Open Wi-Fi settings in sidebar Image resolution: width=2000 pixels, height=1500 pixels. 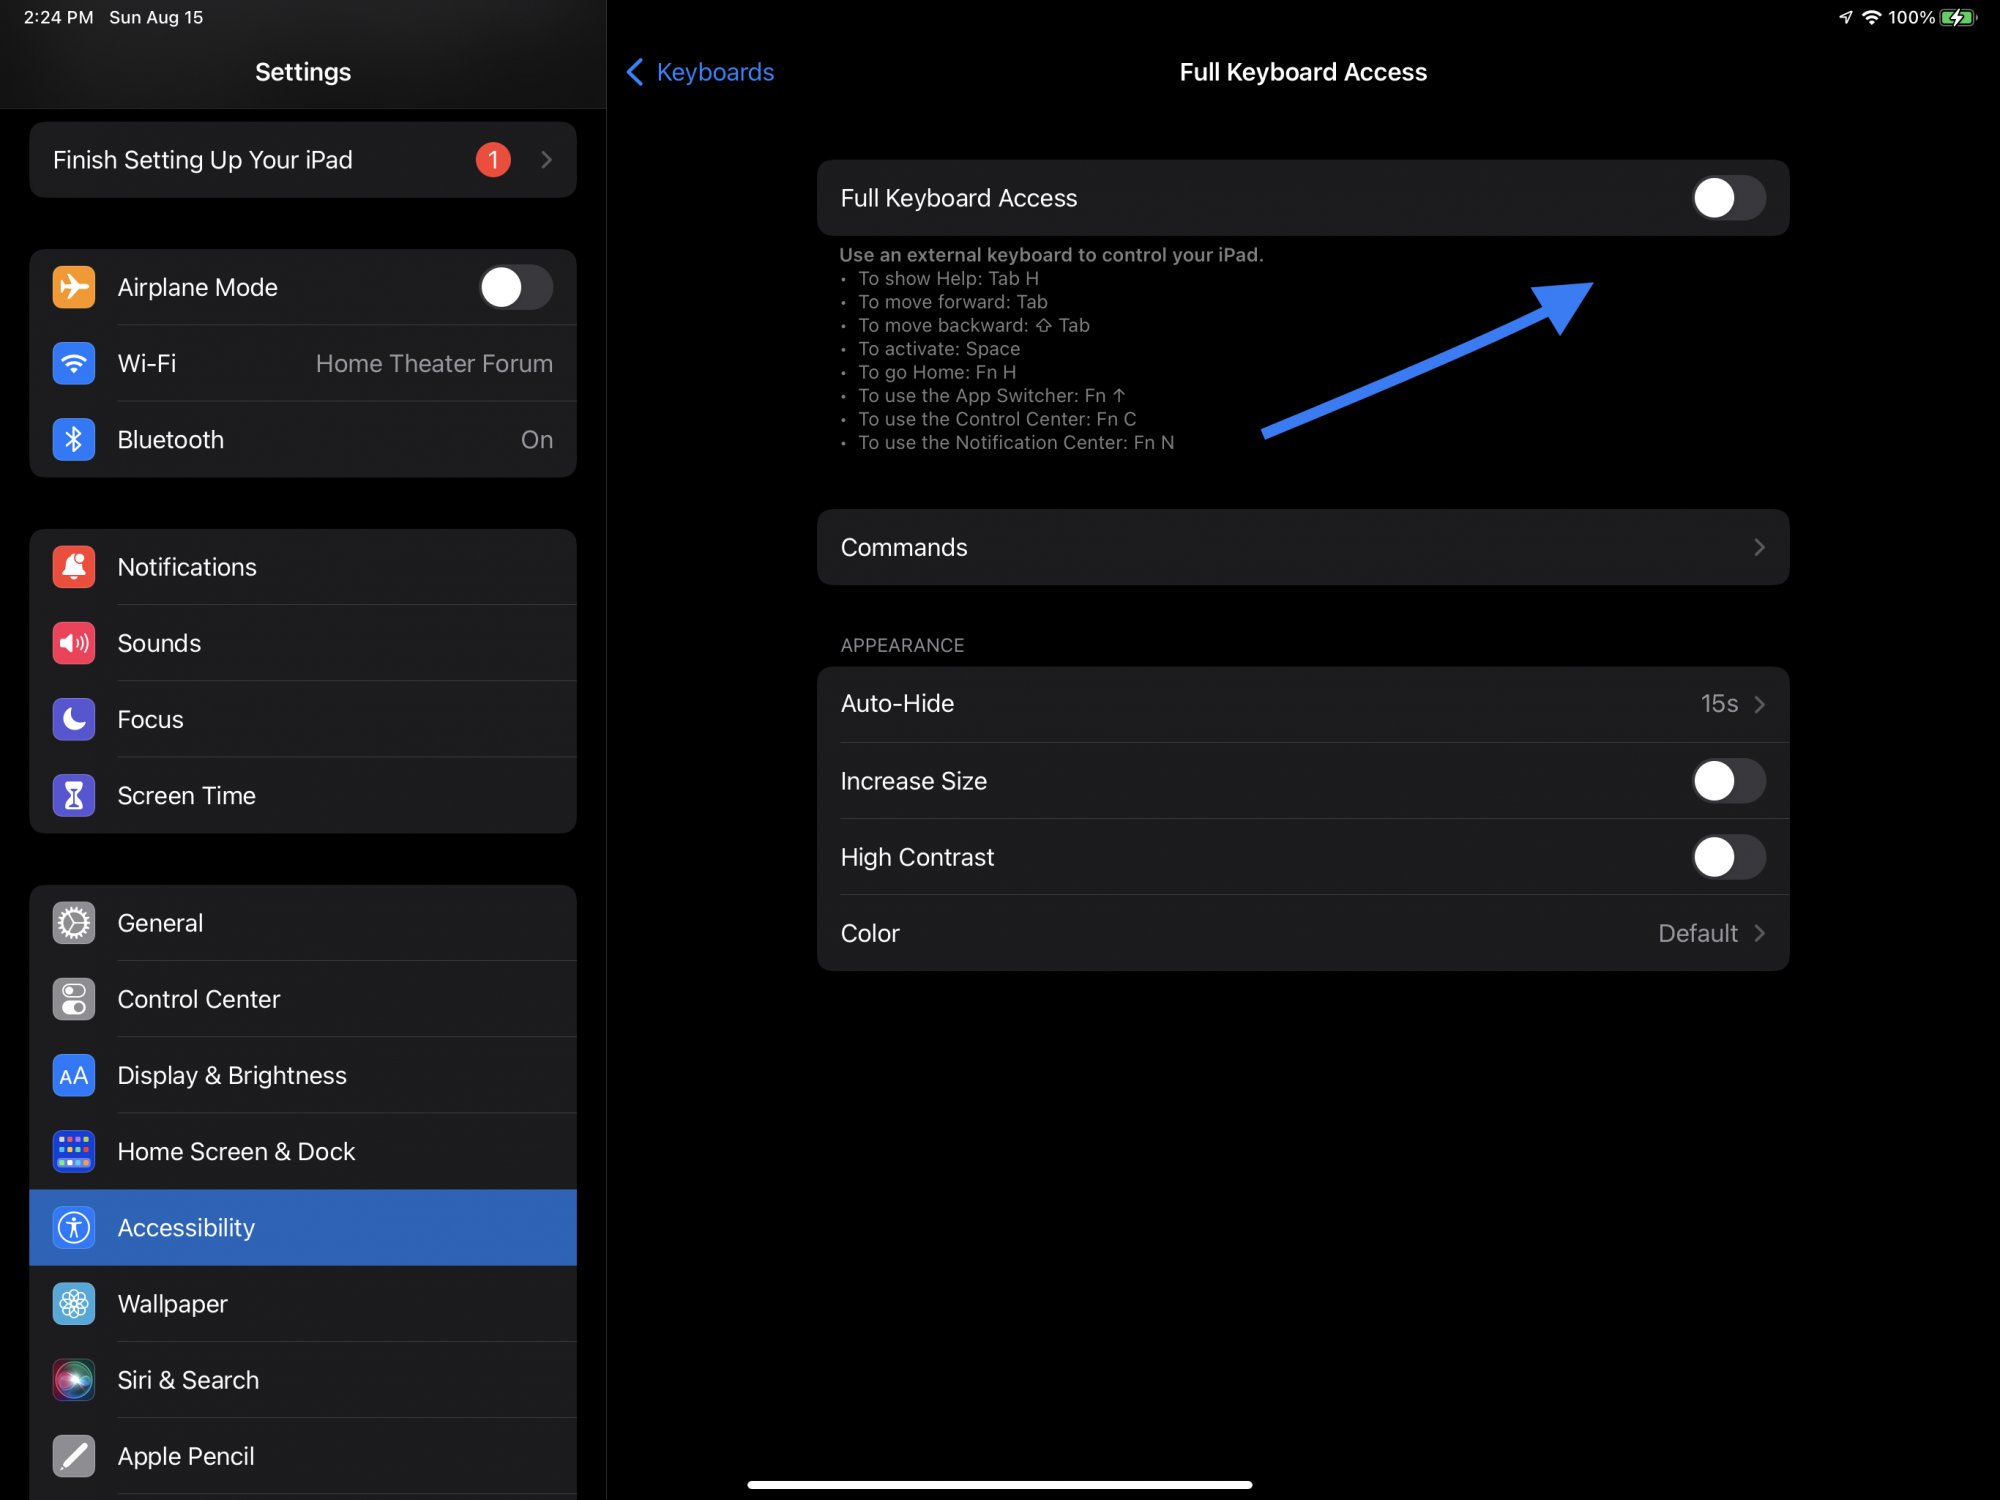pyautogui.click(x=303, y=363)
